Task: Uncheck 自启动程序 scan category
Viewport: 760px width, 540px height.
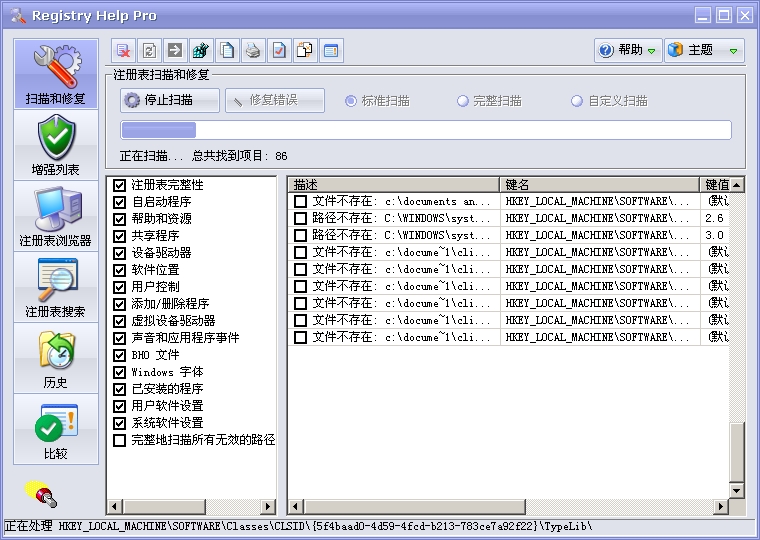Action: [119, 202]
